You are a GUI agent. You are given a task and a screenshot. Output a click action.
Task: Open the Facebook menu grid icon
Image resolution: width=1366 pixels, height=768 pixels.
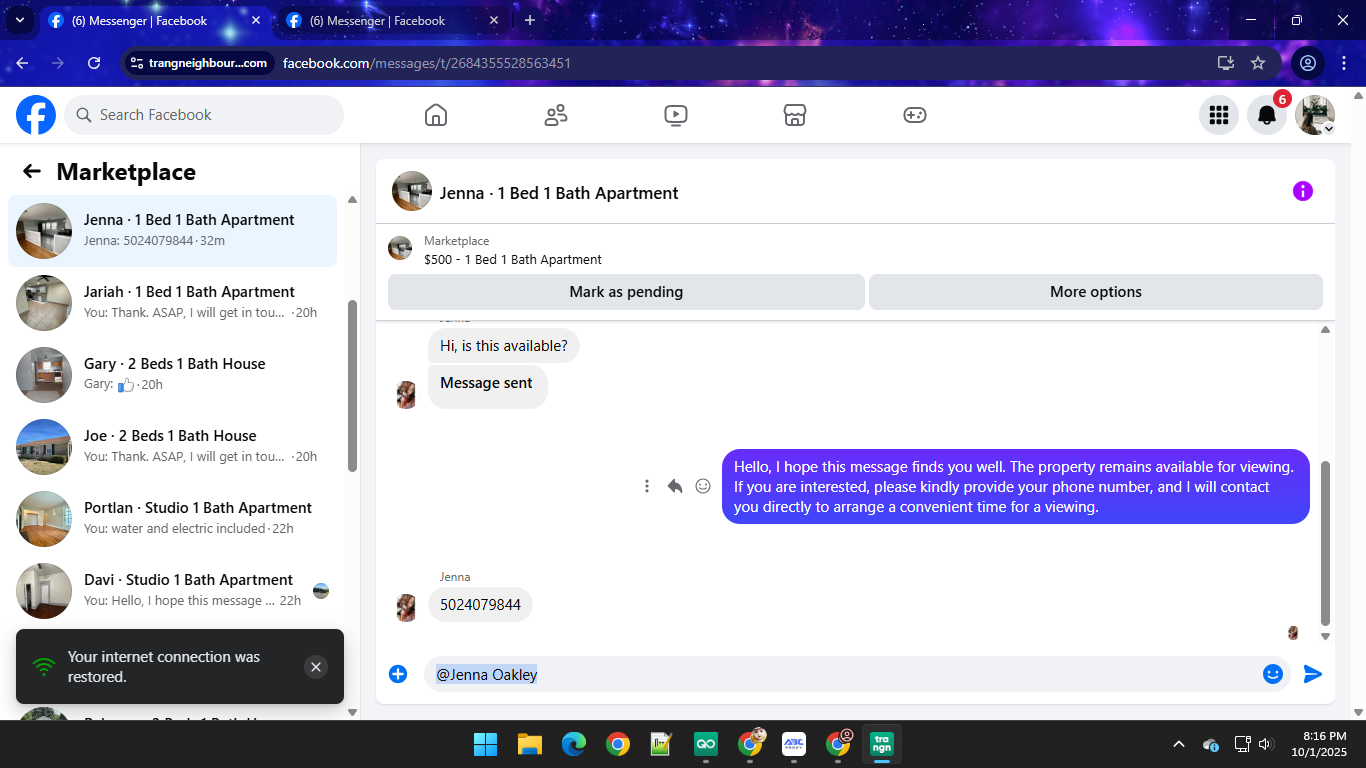click(1219, 115)
